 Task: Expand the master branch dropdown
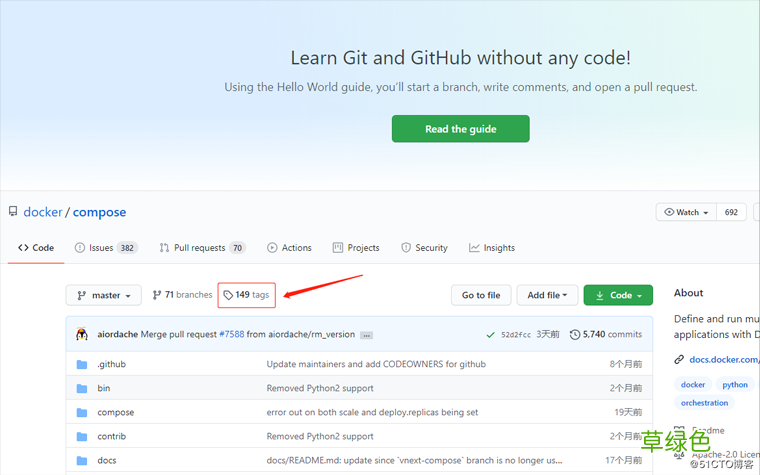(104, 295)
